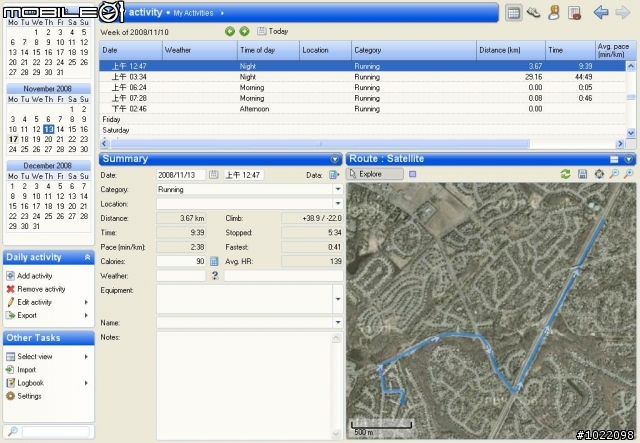Save the route map image
This screenshot has height=443, width=640.
point(583,174)
